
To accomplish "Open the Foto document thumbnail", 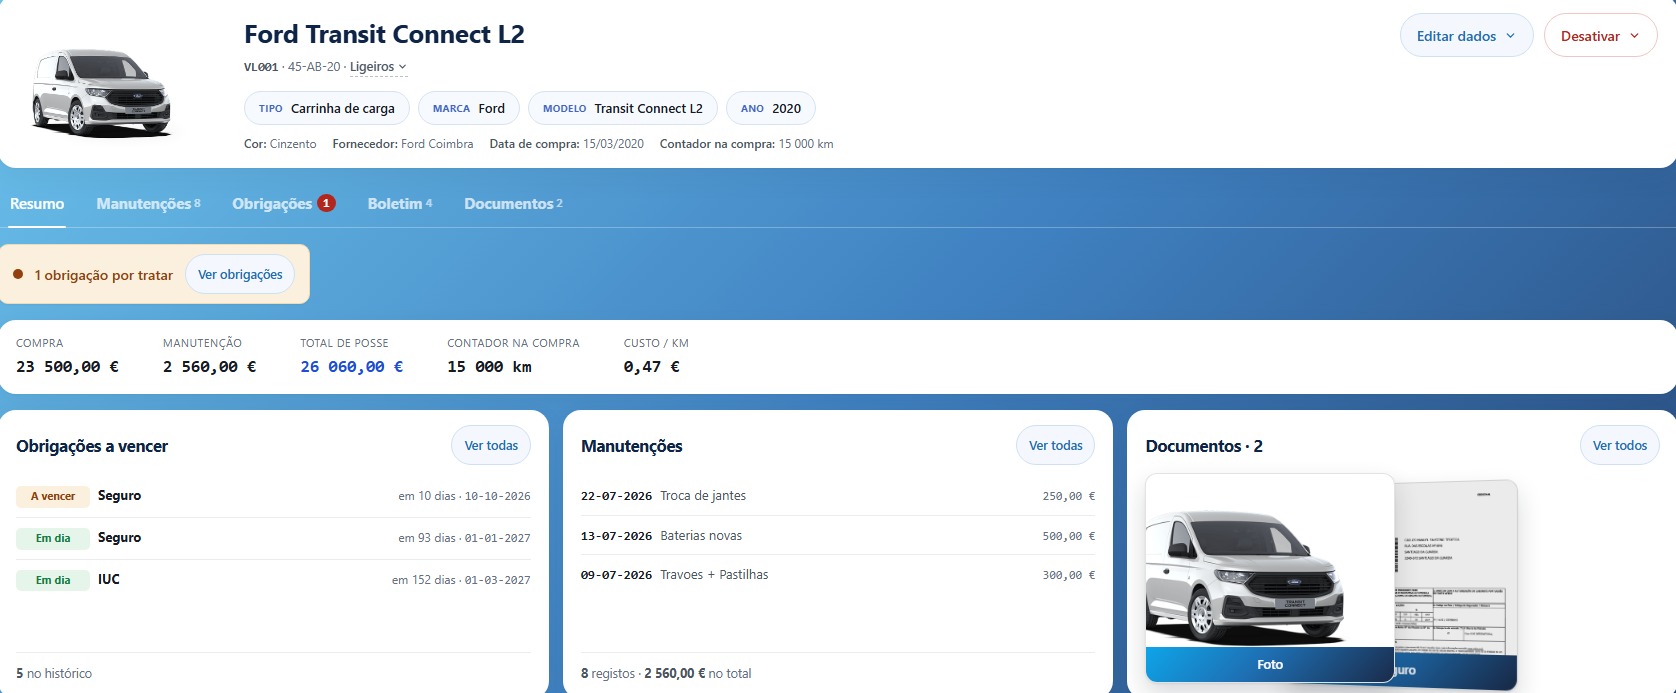I will 1270,577.
